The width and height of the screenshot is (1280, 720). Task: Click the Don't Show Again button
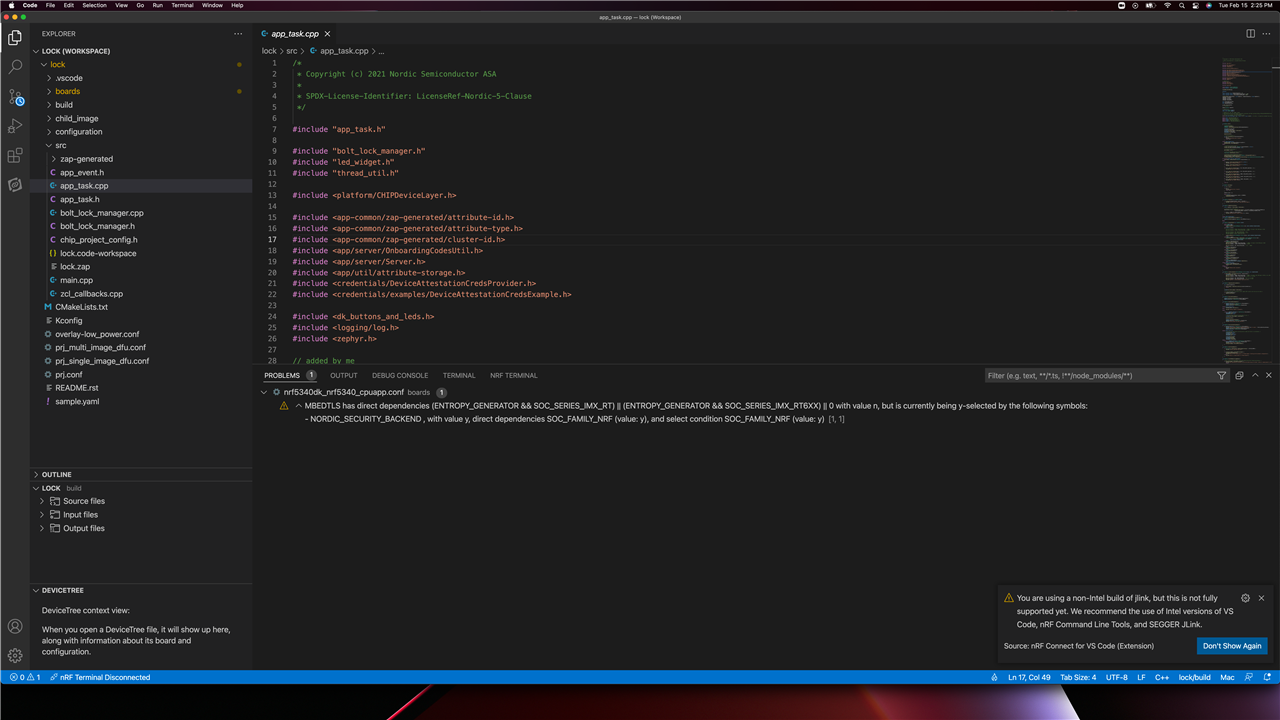(x=1231, y=646)
